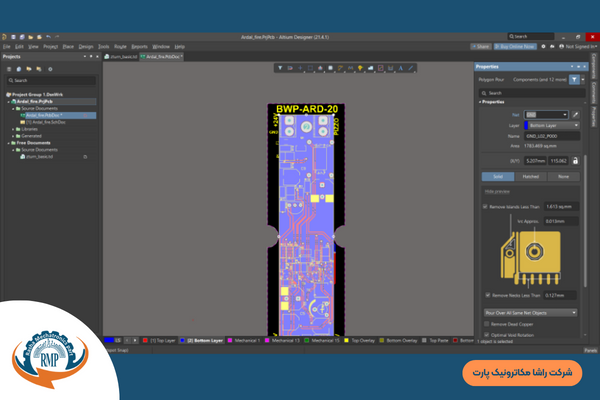Open the Design menu
The width and height of the screenshot is (600, 400).
[x=85, y=46]
